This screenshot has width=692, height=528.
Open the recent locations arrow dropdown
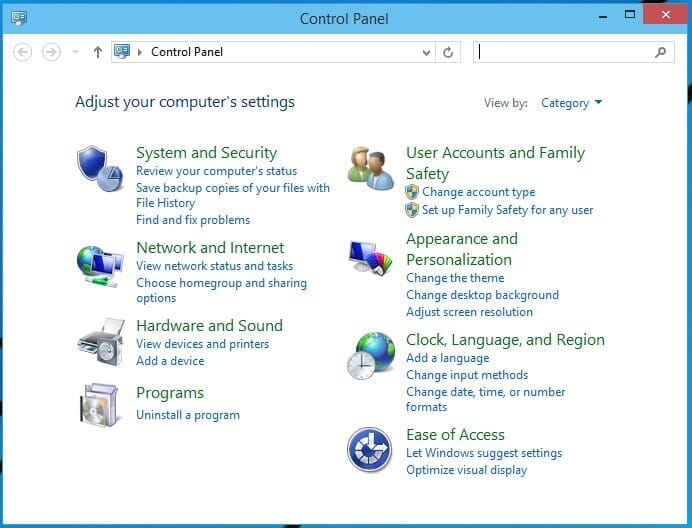click(75, 52)
